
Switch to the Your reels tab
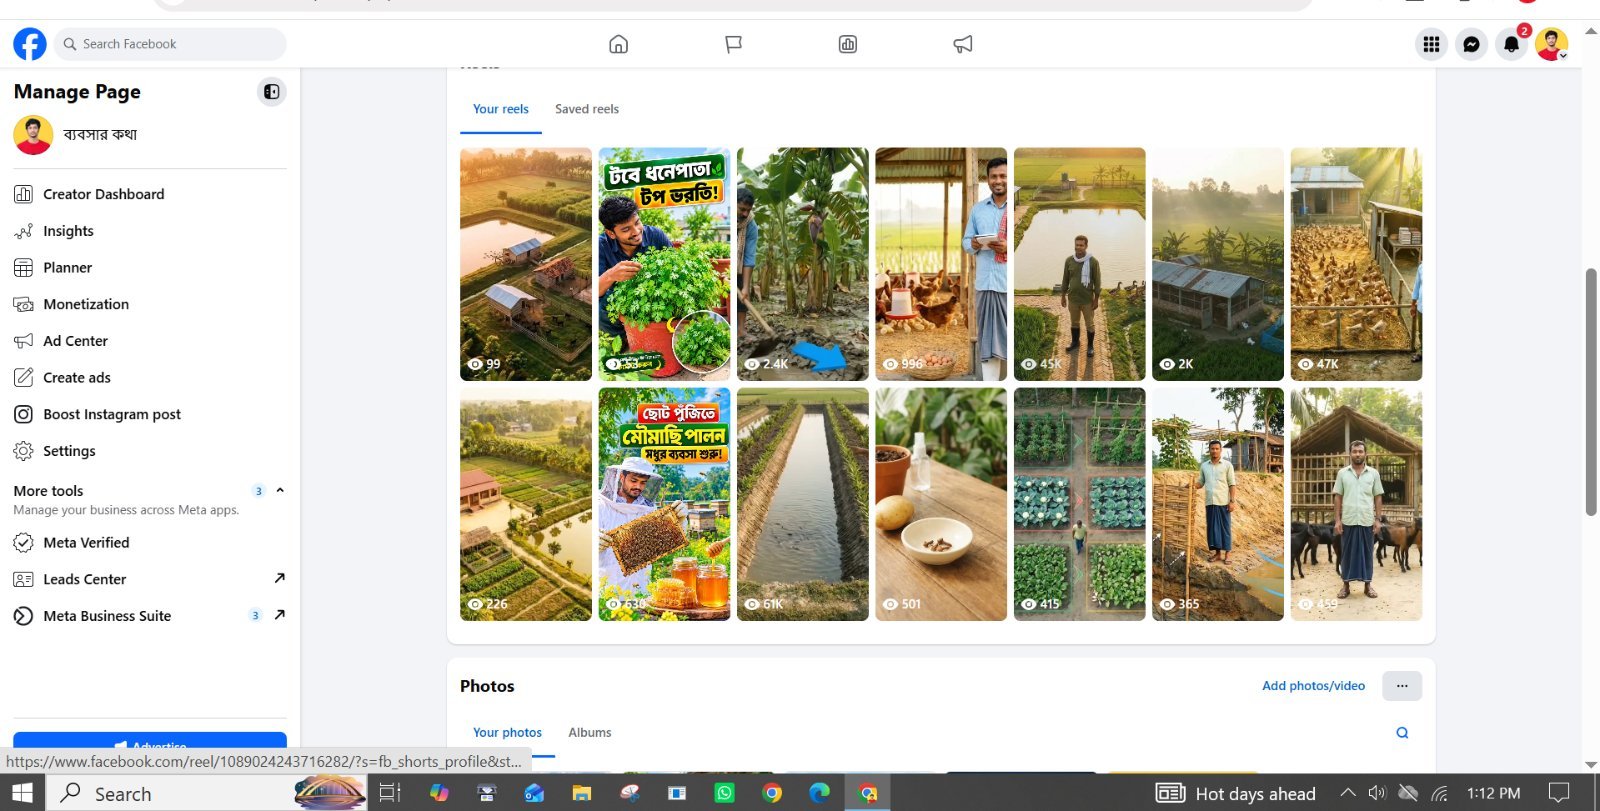[501, 109]
